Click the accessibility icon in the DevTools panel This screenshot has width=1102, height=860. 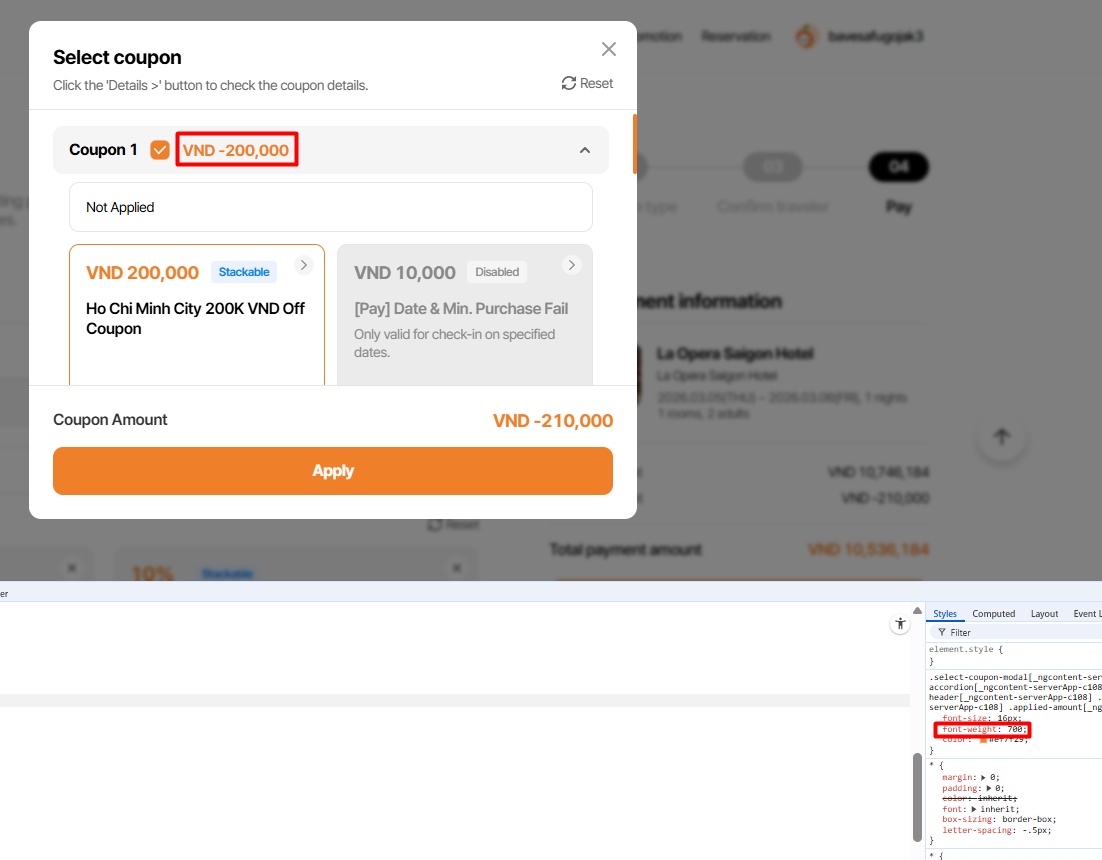coord(900,624)
